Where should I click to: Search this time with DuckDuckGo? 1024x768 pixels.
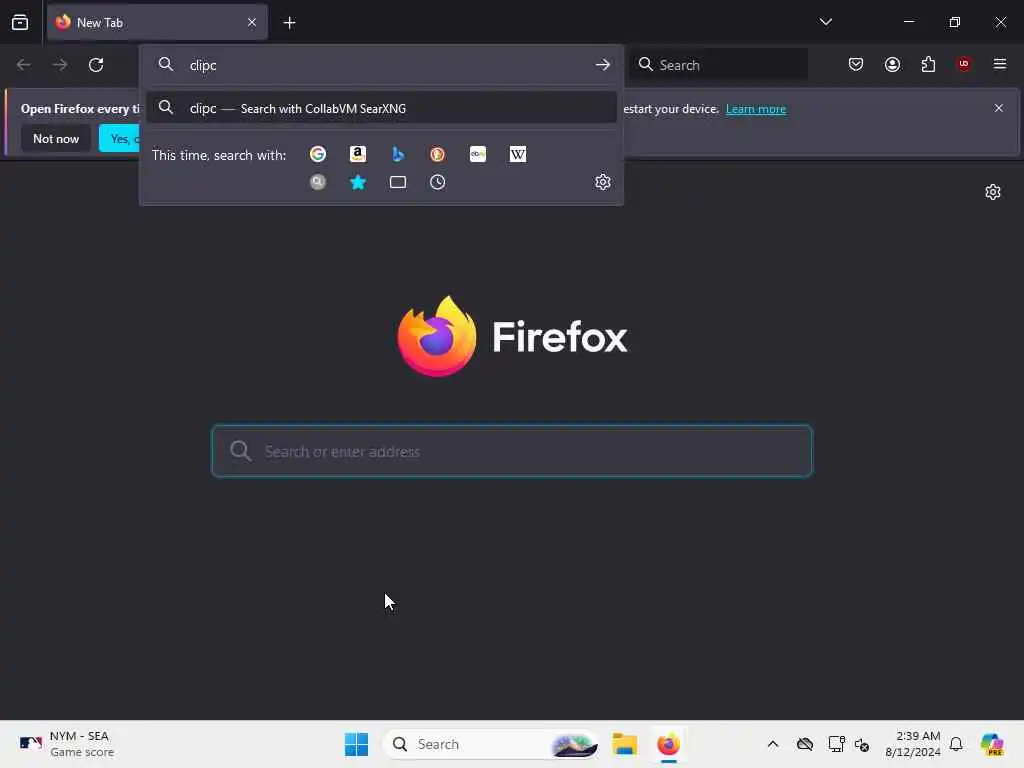click(438, 154)
